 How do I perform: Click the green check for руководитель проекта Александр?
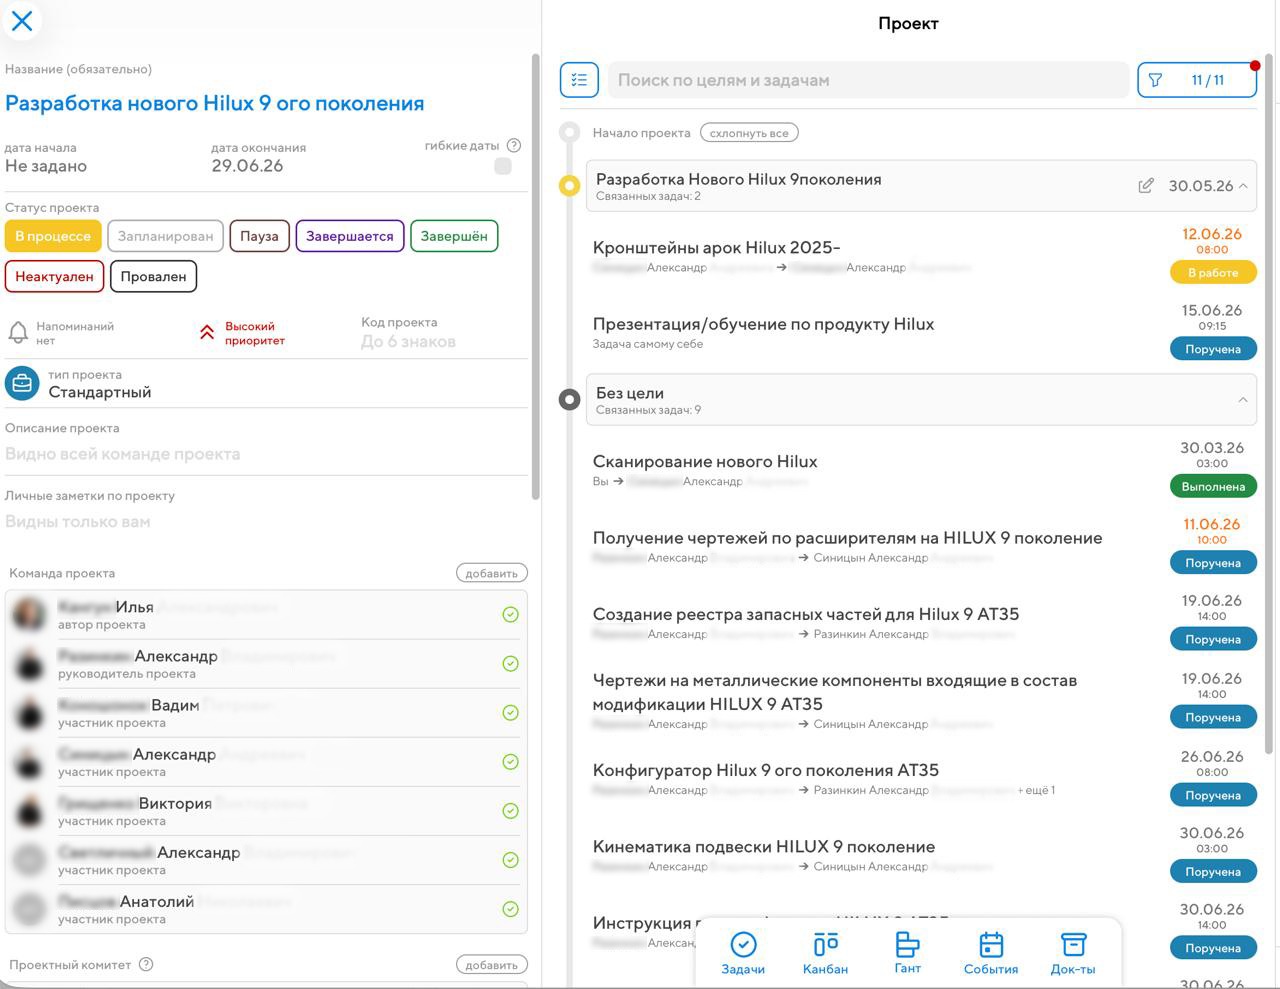pyautogui.click(x=510, y=664)
